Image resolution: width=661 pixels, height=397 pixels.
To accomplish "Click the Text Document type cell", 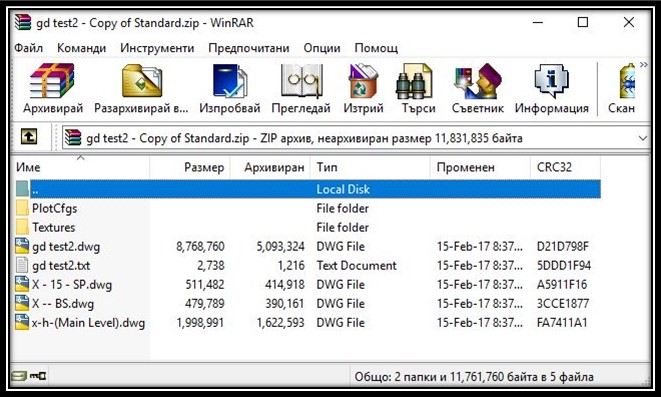I will [356, 266].
